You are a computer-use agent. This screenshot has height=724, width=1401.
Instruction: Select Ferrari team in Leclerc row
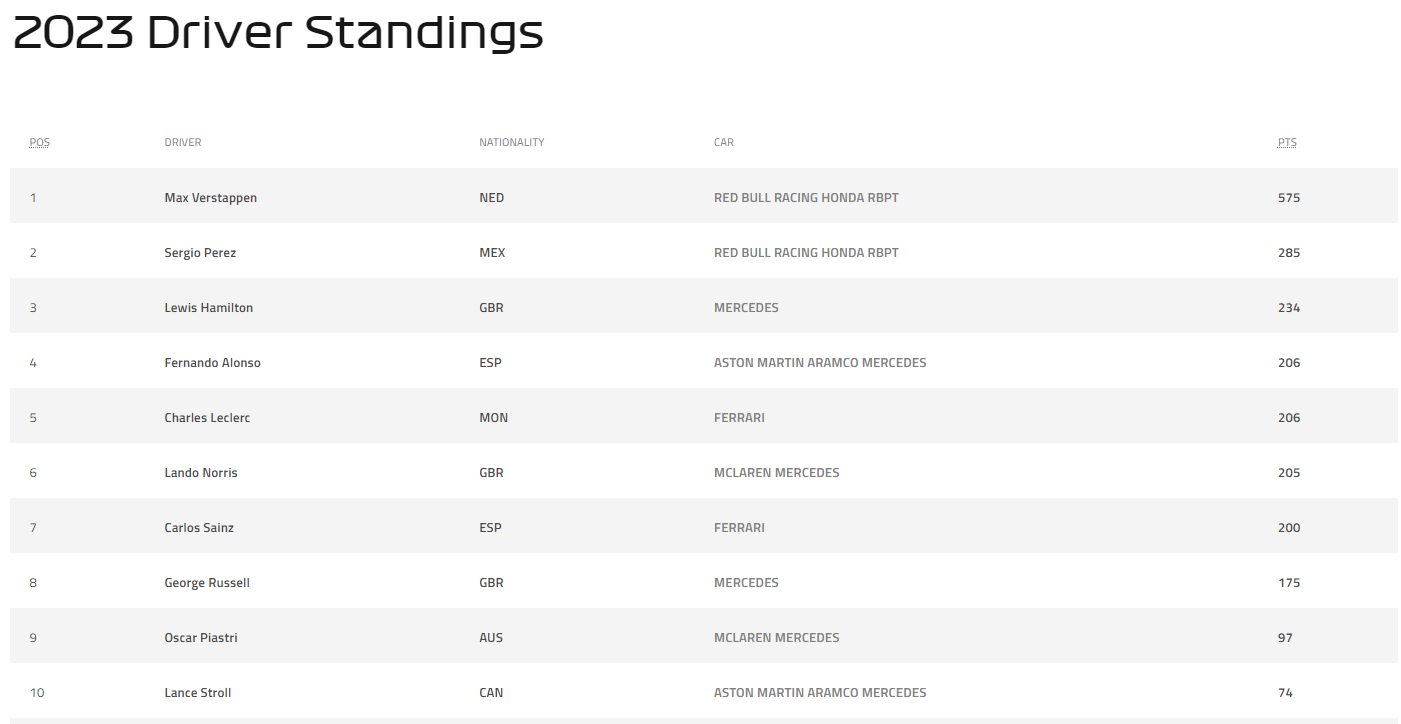(739, 418)
